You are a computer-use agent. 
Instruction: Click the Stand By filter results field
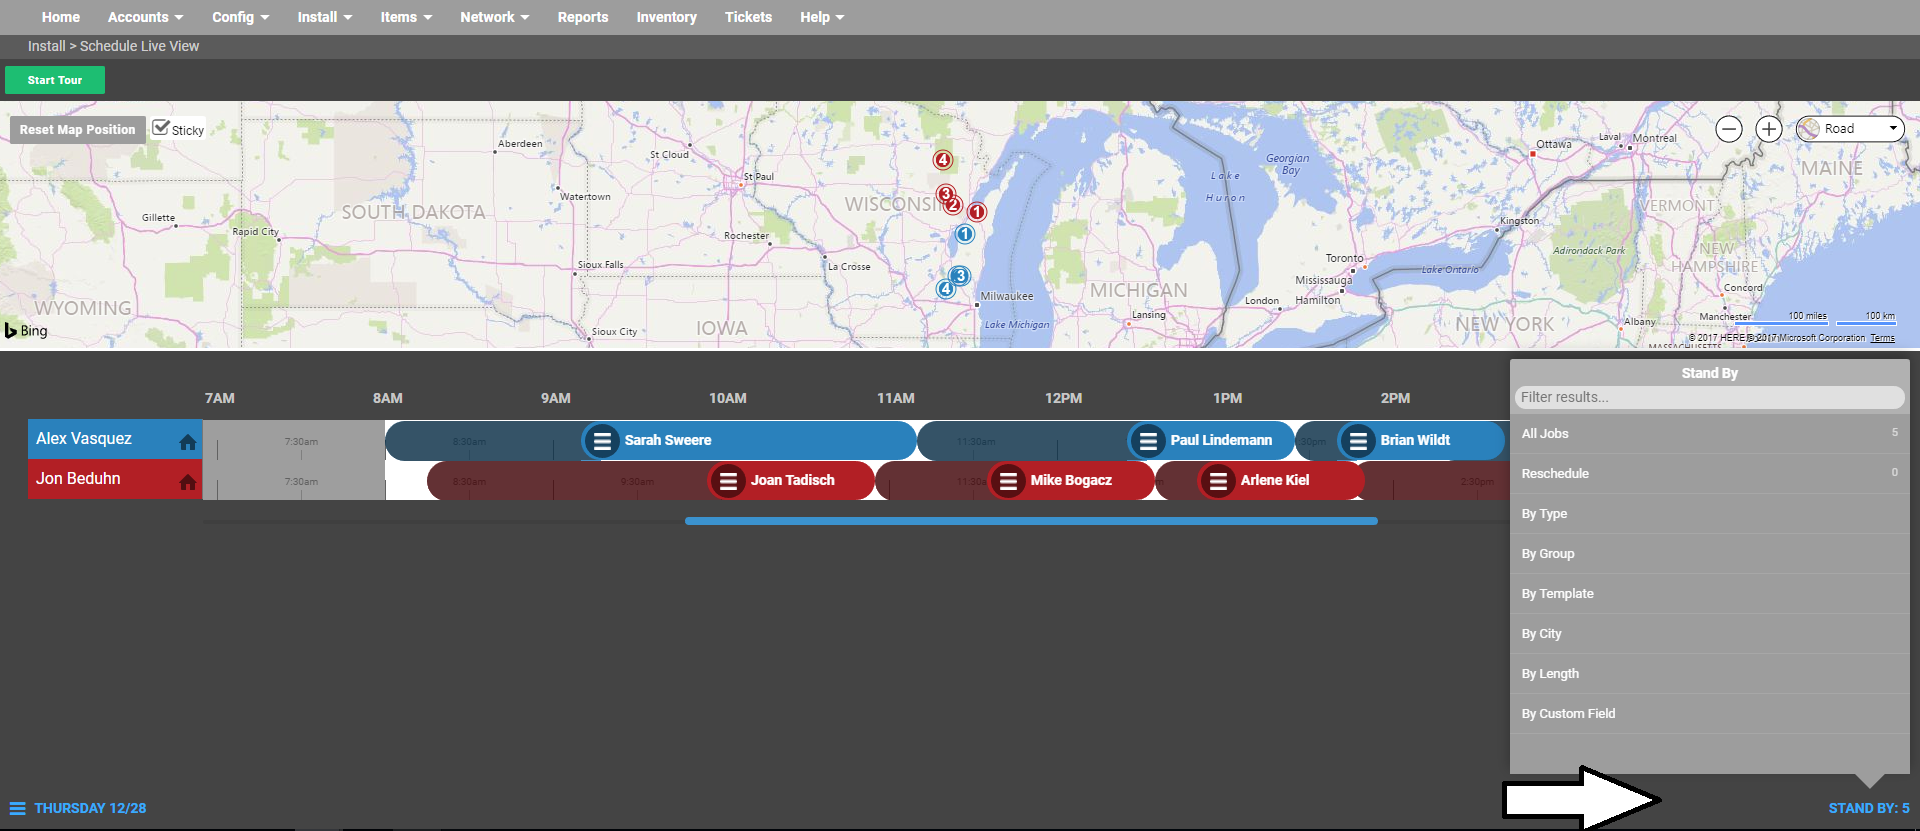pos(1708,397)
